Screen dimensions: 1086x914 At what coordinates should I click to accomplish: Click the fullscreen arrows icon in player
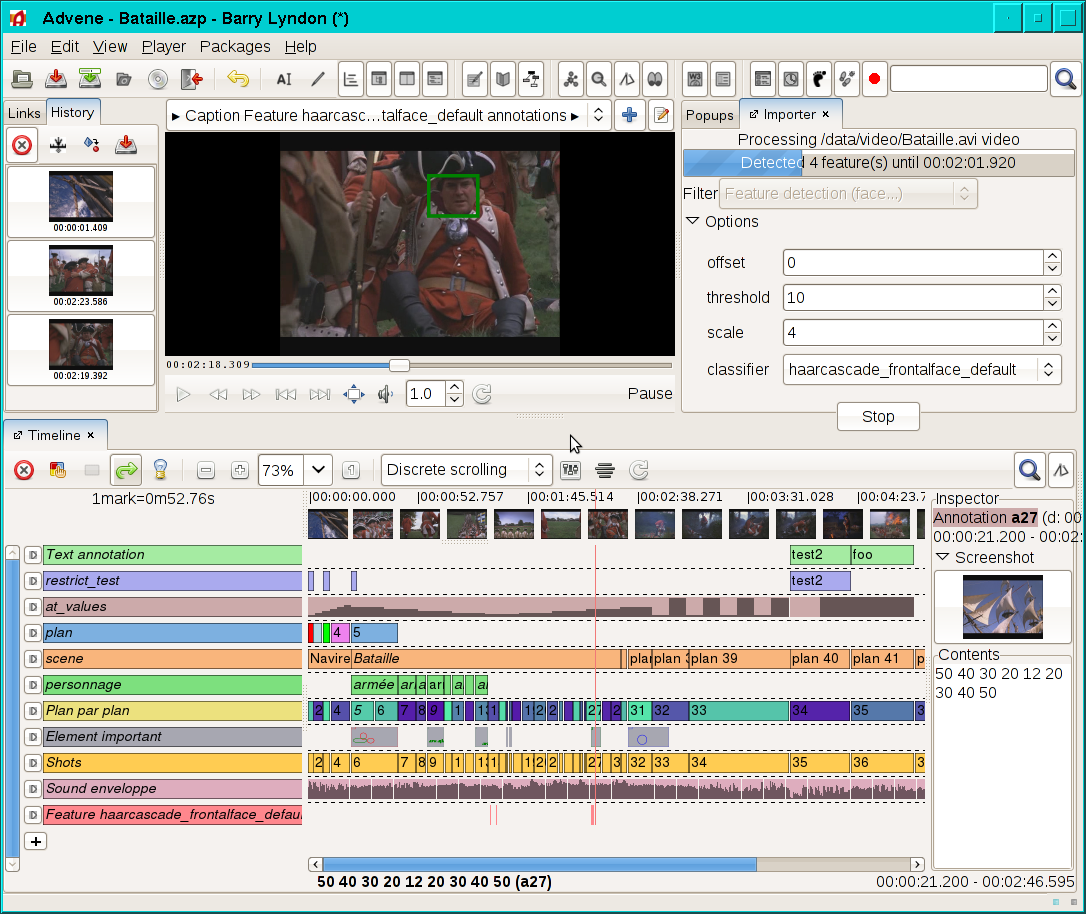[354, 394]
